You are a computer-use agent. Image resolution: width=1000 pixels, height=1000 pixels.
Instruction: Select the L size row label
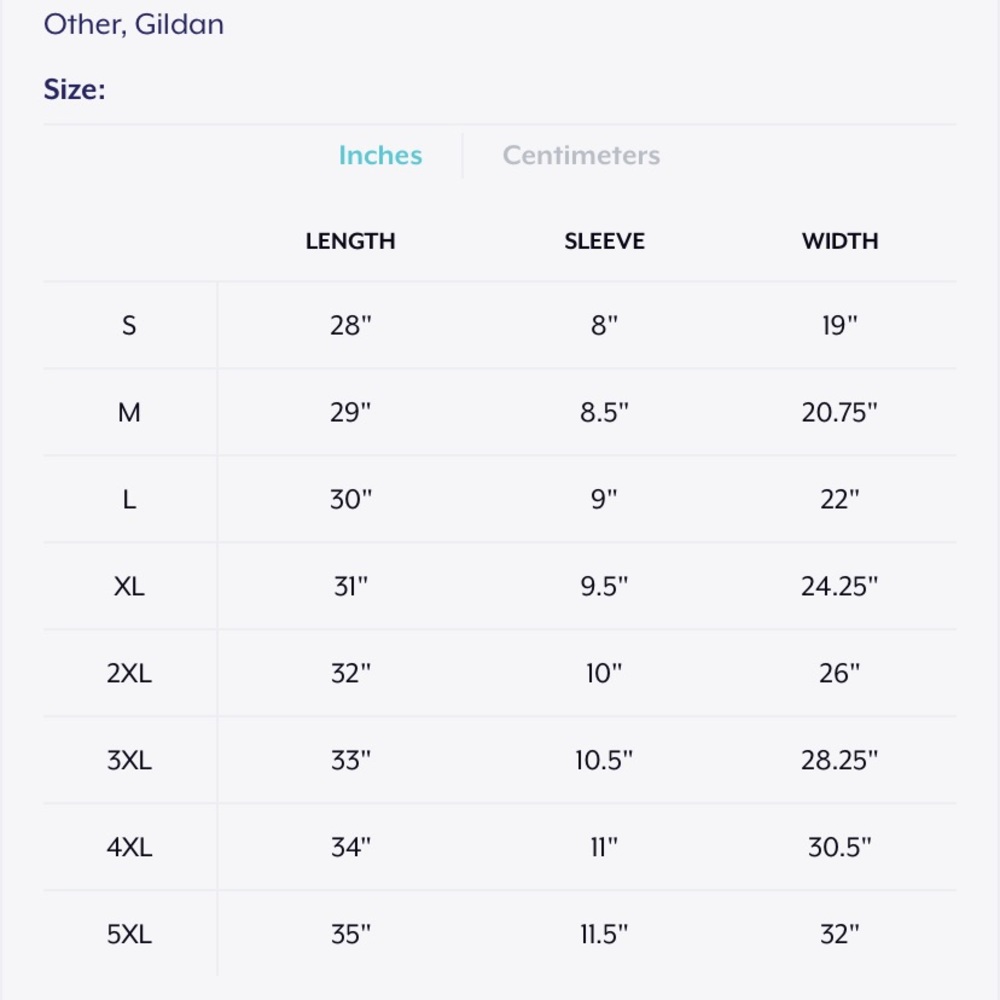click(129, 499)
